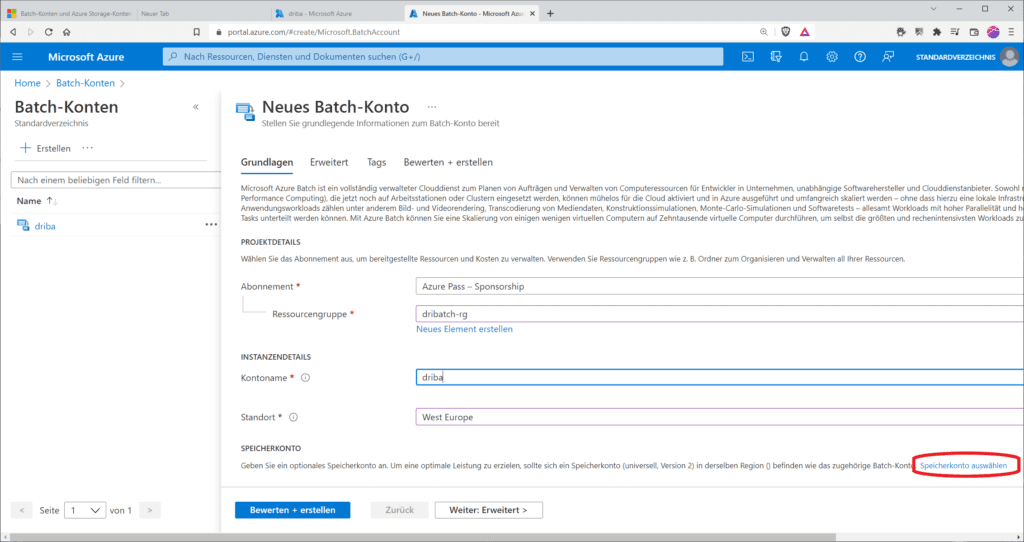Open the browser main menu icon

1011,31
